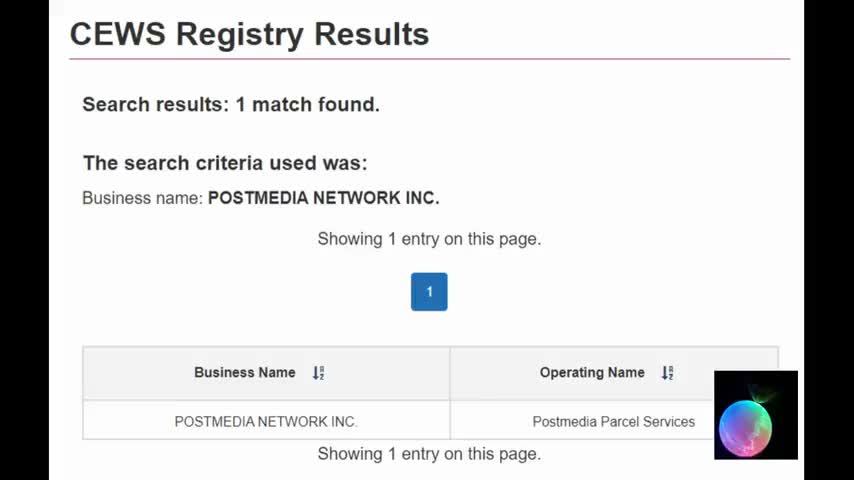Click the Operating Name sort arrow icon

(667, 373)
